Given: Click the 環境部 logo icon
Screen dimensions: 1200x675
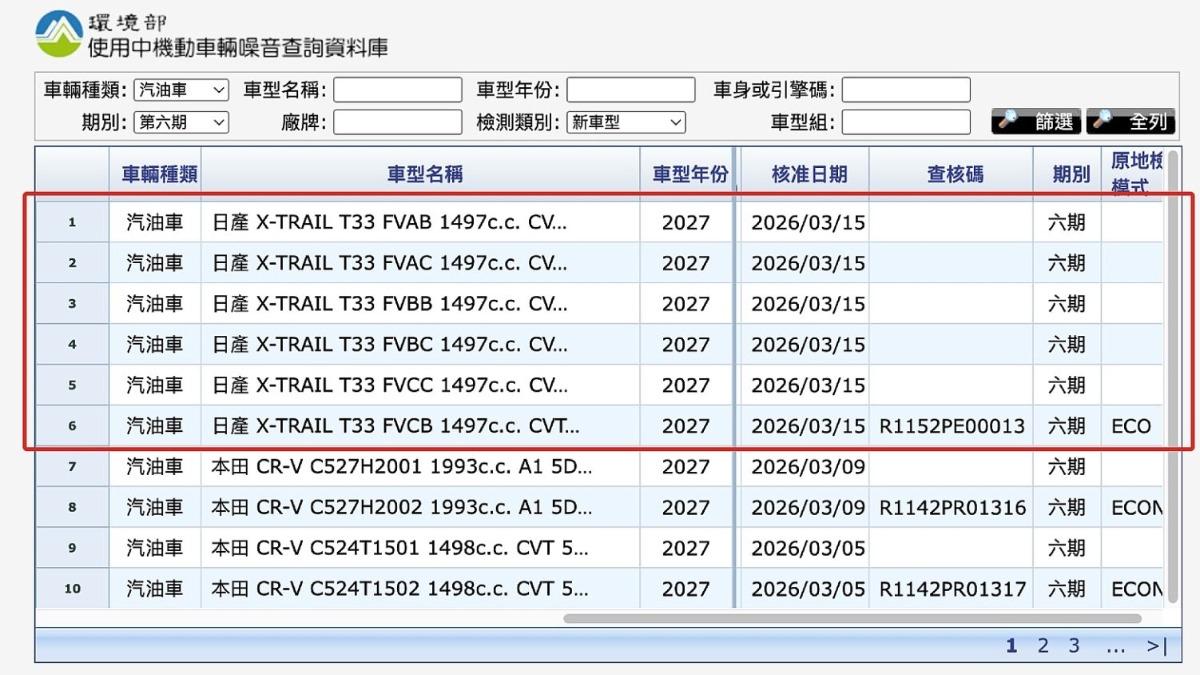Looking at the screenshot, I should [59, 34].
